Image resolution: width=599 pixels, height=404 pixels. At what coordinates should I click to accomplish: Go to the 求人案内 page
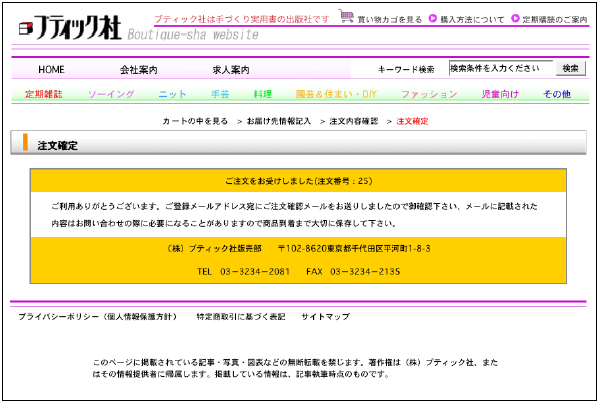pyautogui.click(x=231, y=70)
